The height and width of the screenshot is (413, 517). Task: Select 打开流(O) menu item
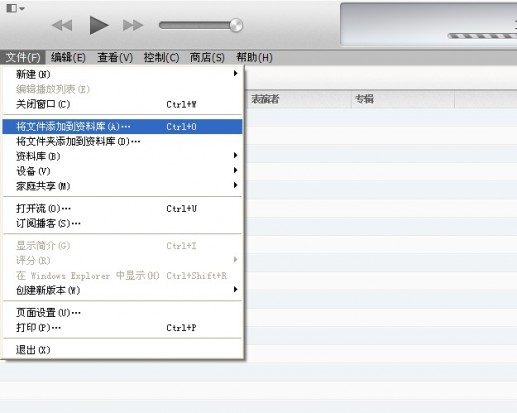[x=122, y=208]
